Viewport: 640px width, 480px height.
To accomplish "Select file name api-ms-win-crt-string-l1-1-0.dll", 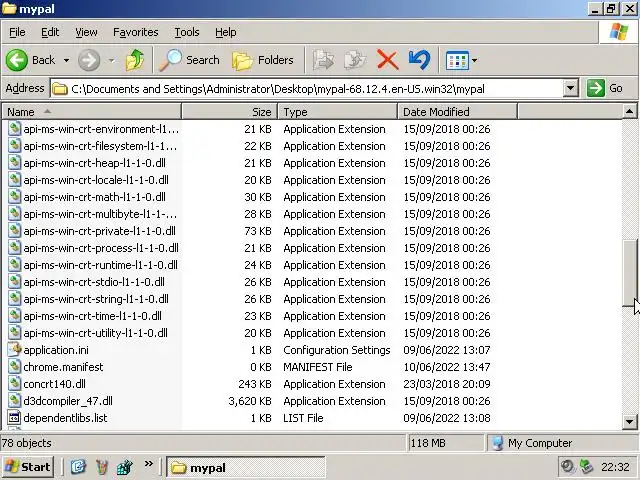I will pyautogui.click(x=96, y=299).
